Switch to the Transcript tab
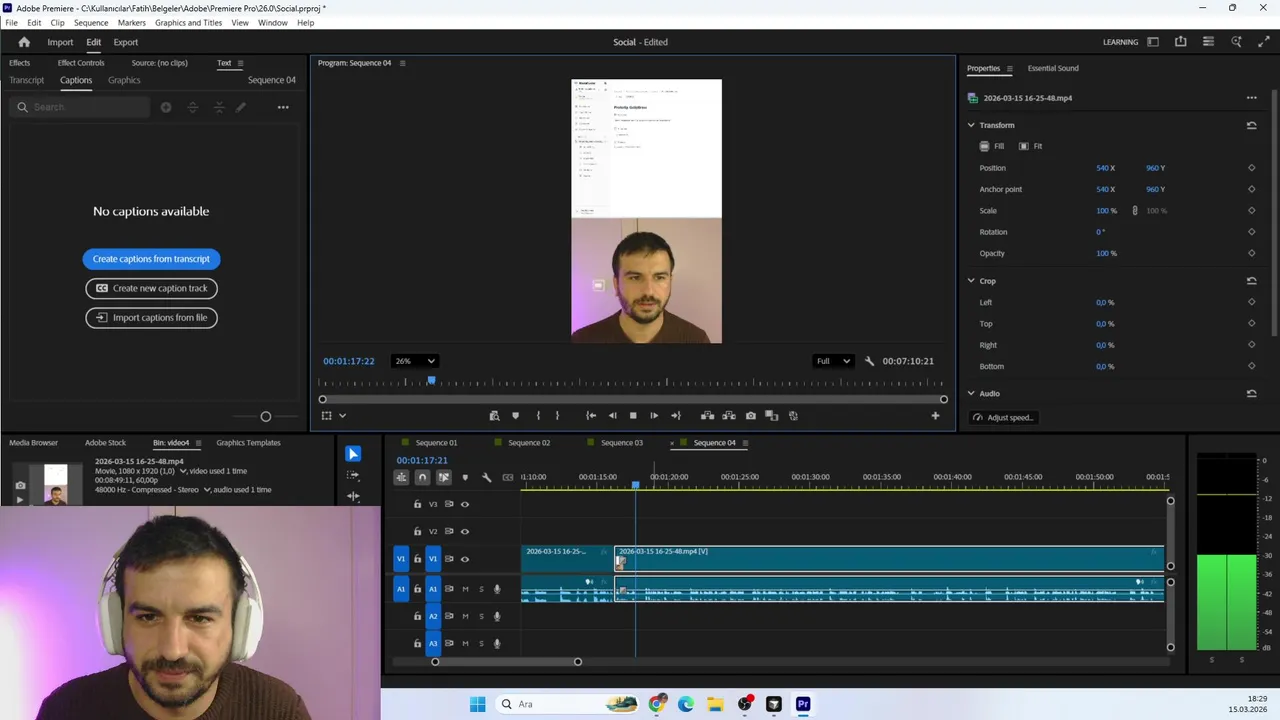 pos(27,80)
